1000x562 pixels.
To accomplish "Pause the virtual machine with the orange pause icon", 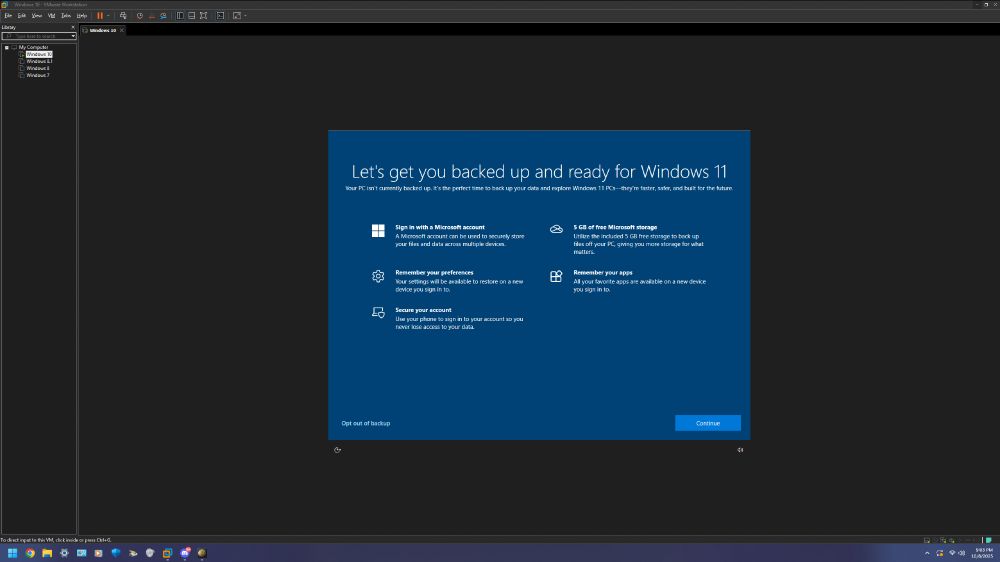I will point(100,15).
